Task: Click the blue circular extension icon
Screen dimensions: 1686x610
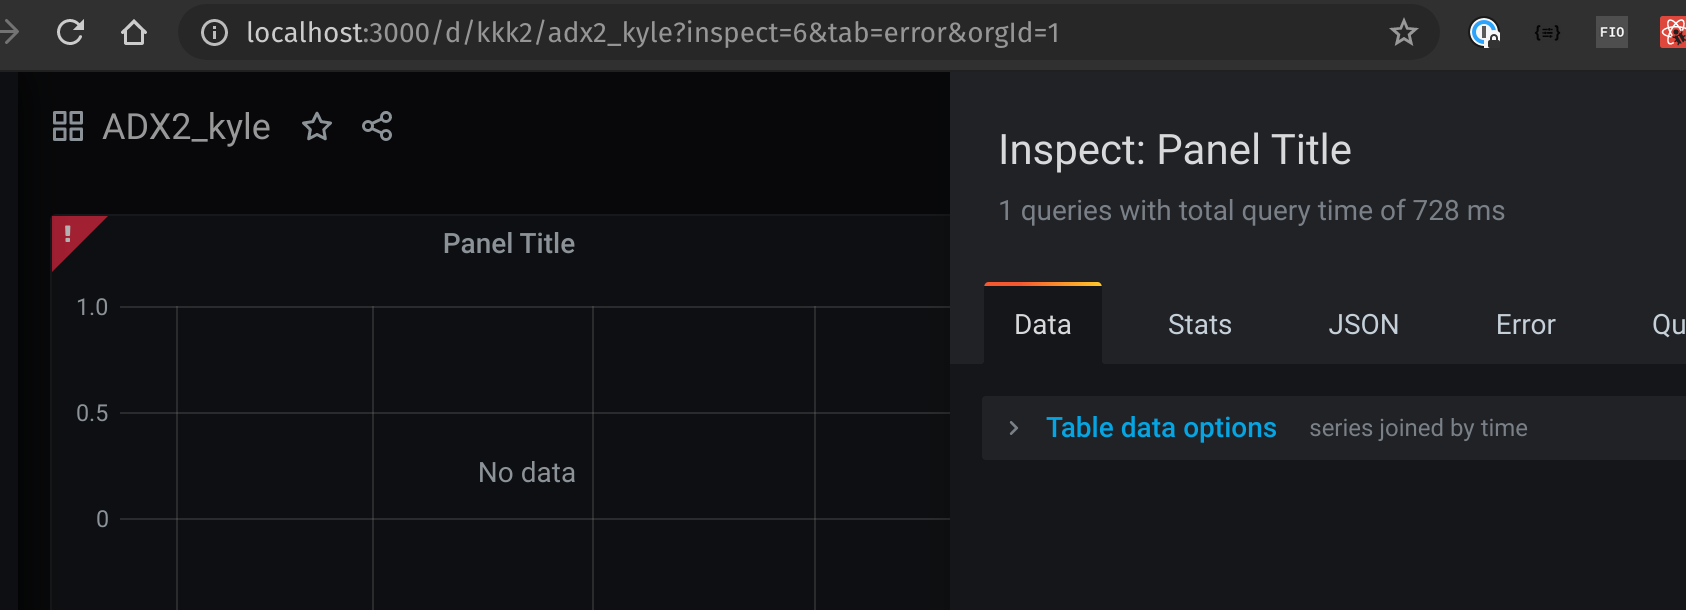Action: point(1483,32)
